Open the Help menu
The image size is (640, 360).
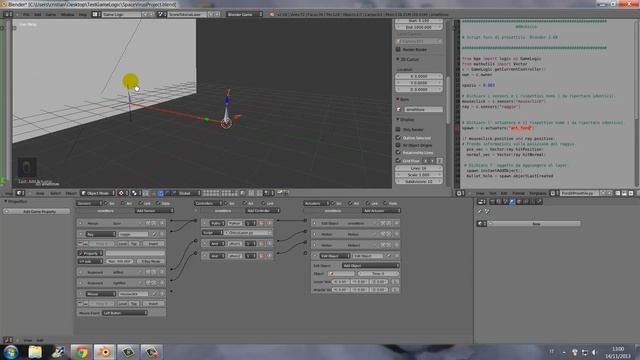pos(83,14)
